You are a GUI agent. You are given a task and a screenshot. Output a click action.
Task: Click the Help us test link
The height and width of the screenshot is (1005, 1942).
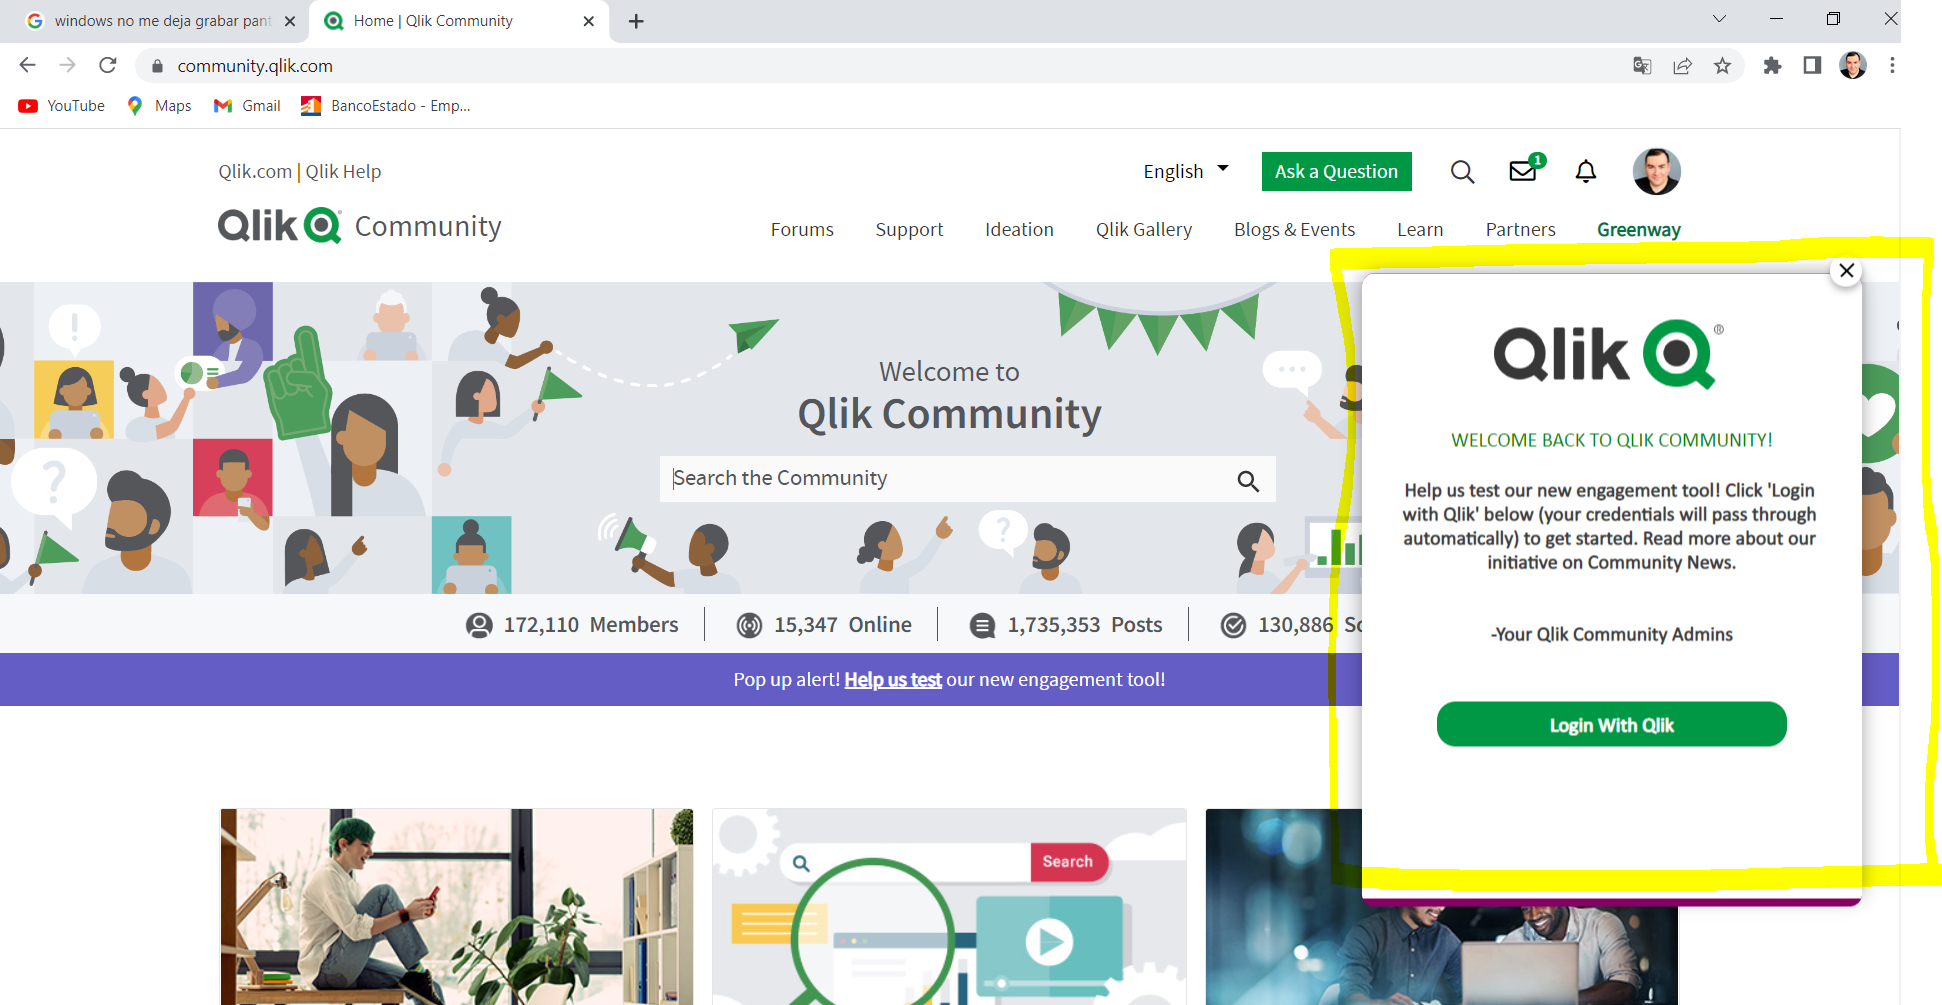pyautogui.click(x=893, y=680)
